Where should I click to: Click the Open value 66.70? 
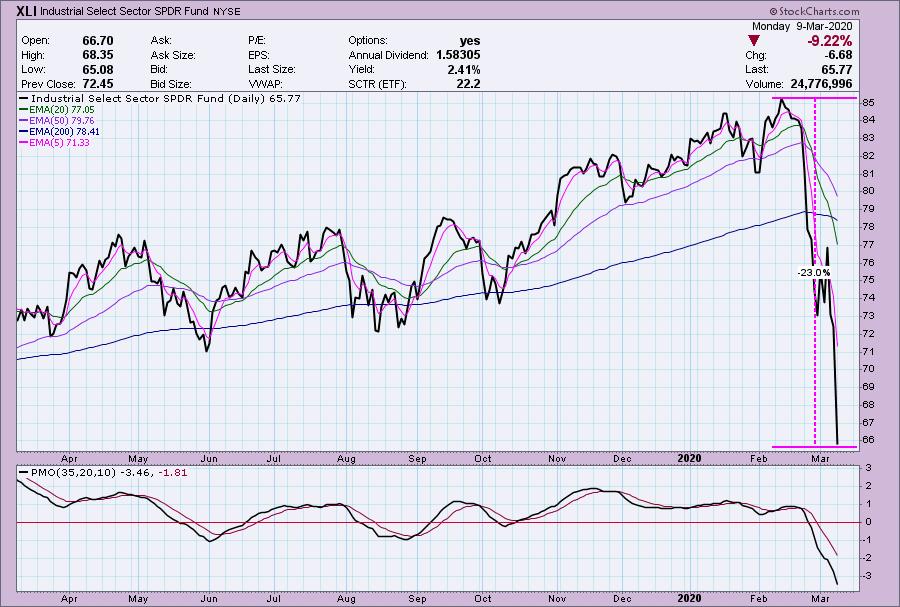pos(98,41)
